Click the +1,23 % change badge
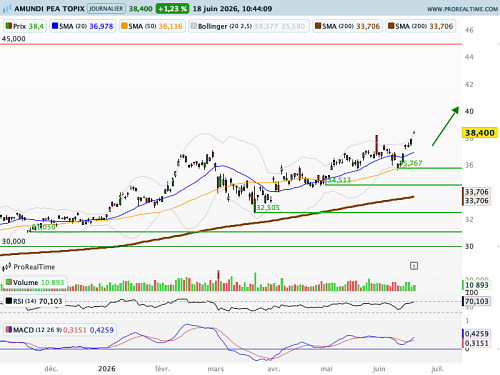 coord(172,9)
